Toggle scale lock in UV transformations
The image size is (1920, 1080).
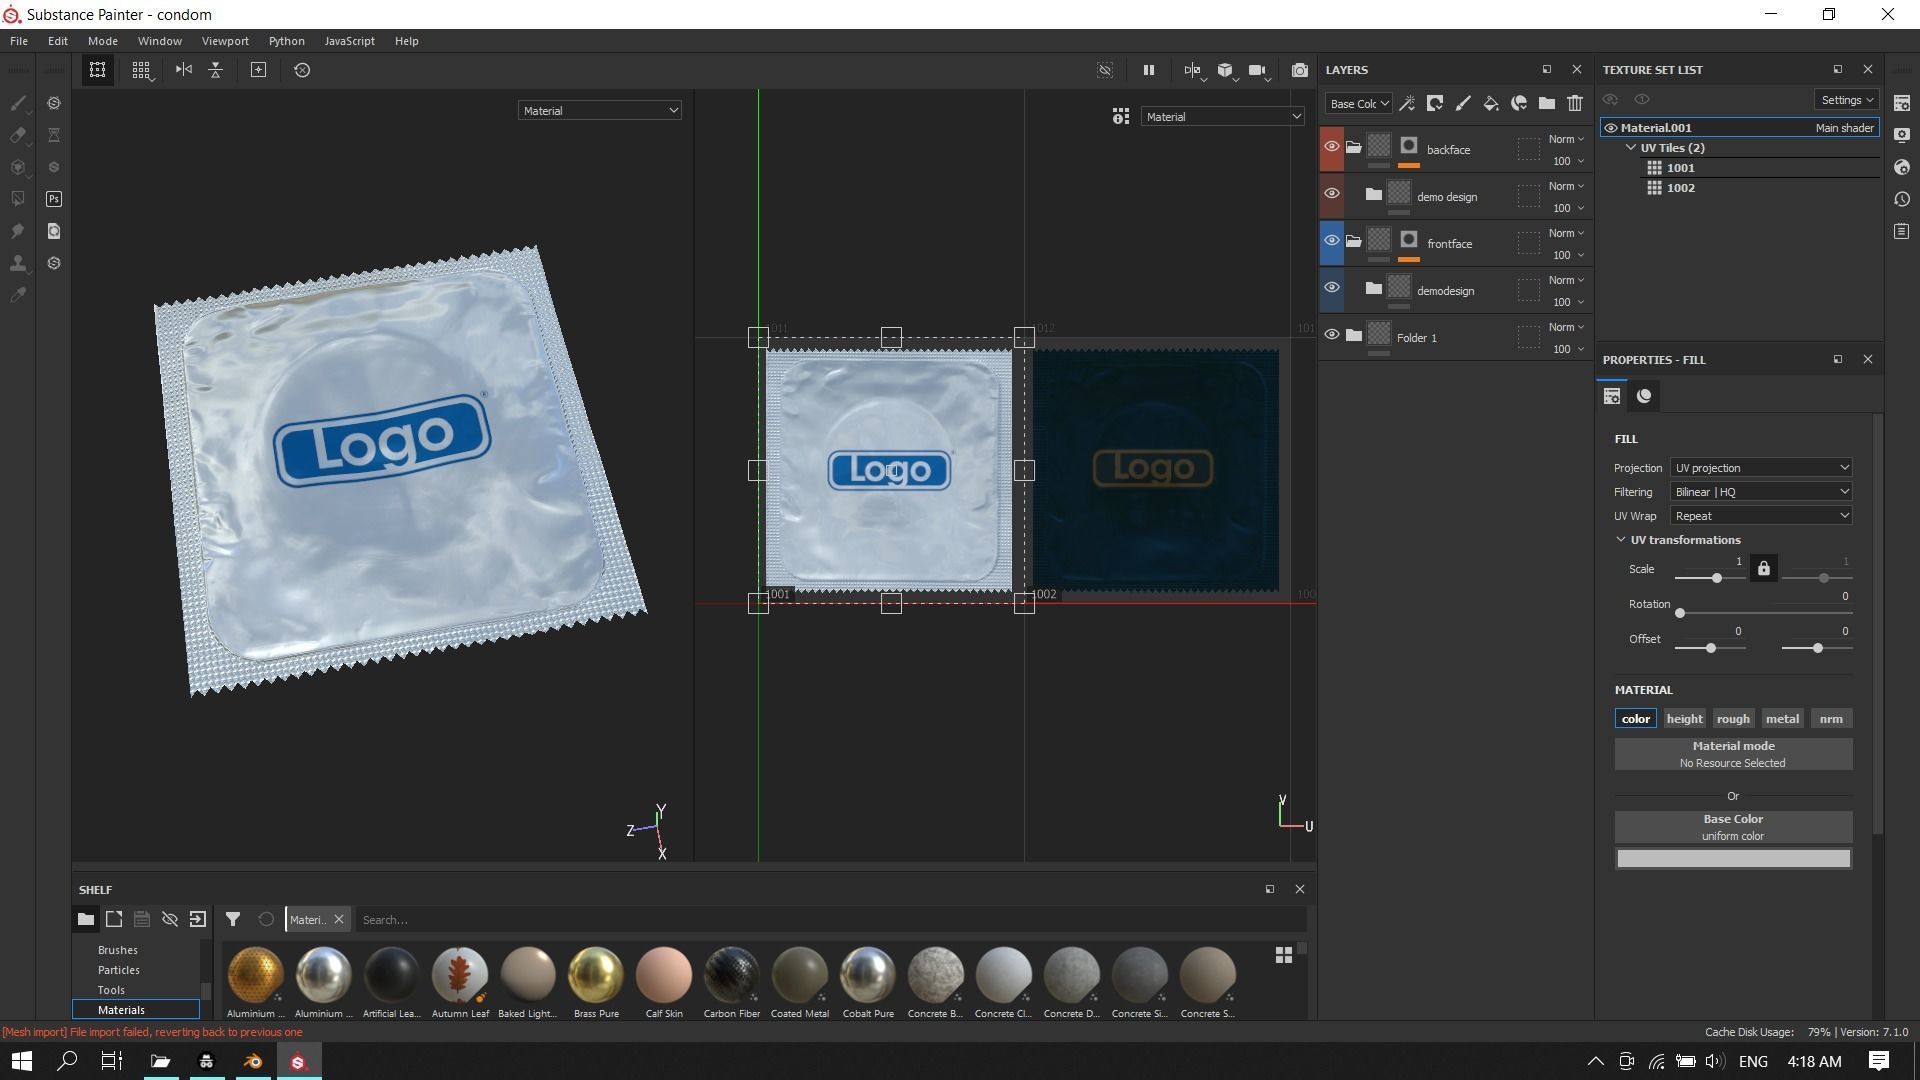[1763, 569]
